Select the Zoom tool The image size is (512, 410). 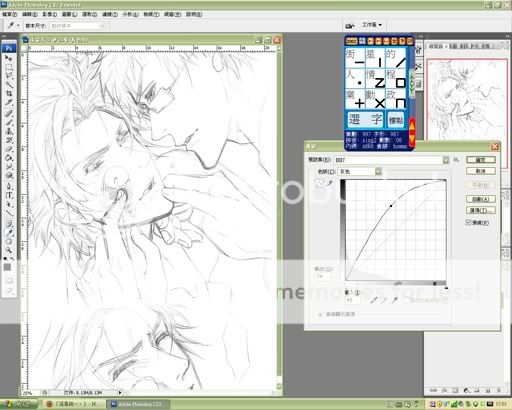click(9, 250)
